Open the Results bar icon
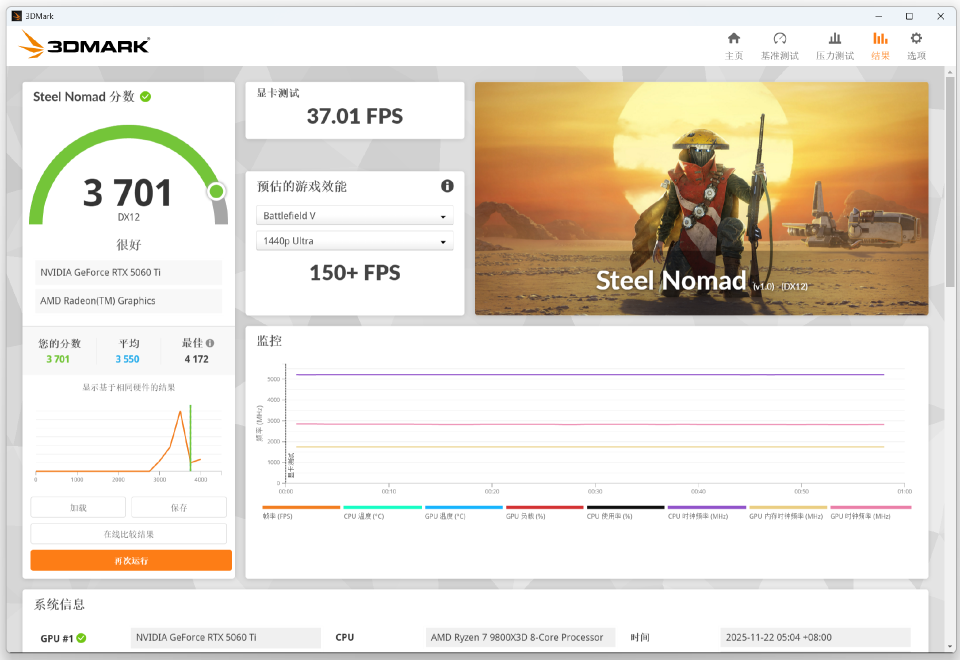This screenshot has width=960, height=660. (880, 39)
